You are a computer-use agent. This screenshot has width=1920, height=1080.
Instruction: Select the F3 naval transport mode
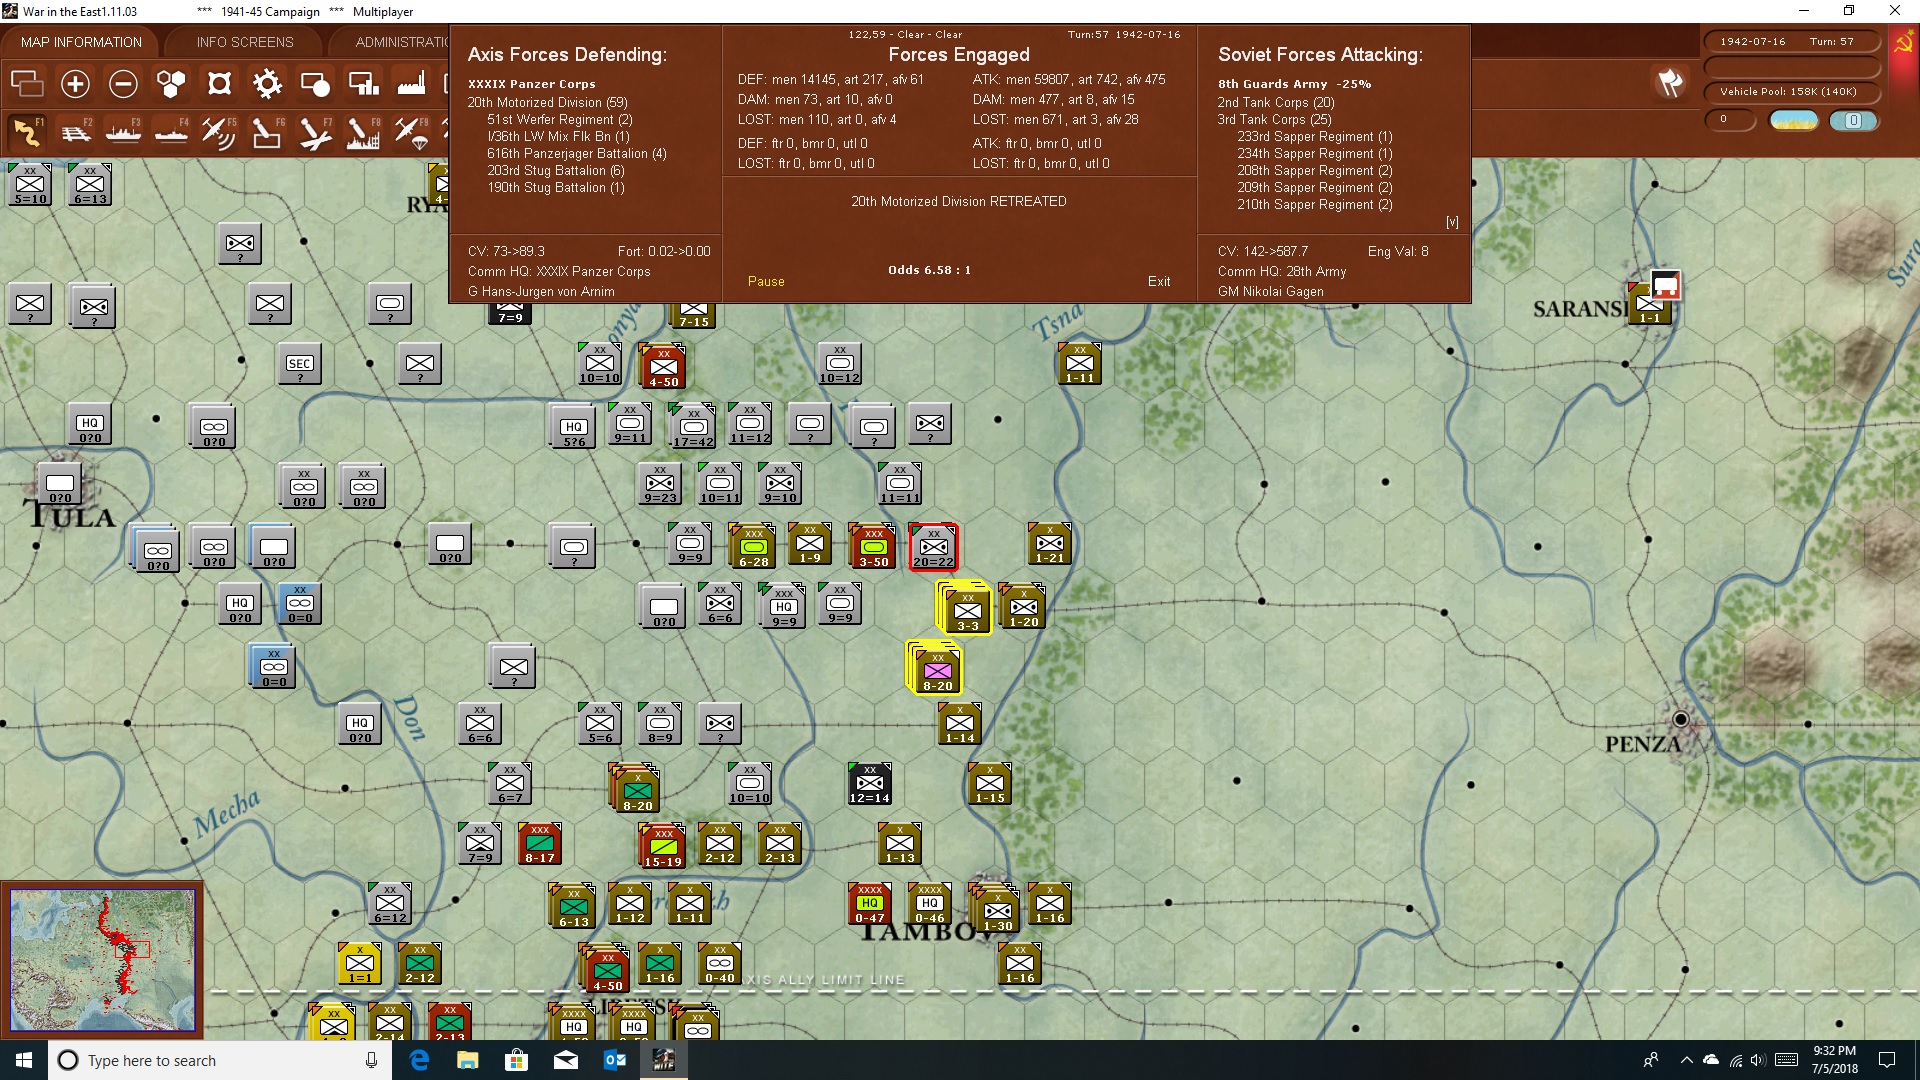pos(123,132)
